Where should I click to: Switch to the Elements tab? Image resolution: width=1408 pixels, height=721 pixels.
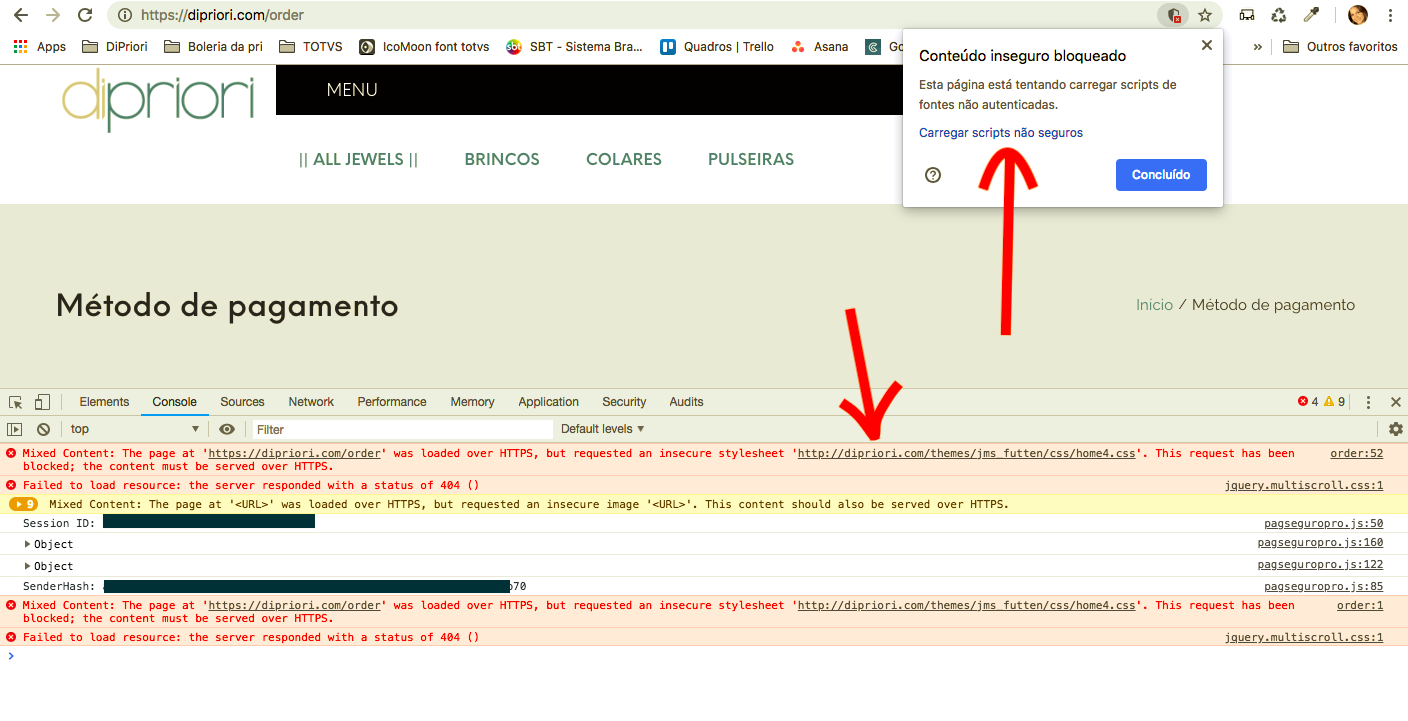(x=104, y=402)
